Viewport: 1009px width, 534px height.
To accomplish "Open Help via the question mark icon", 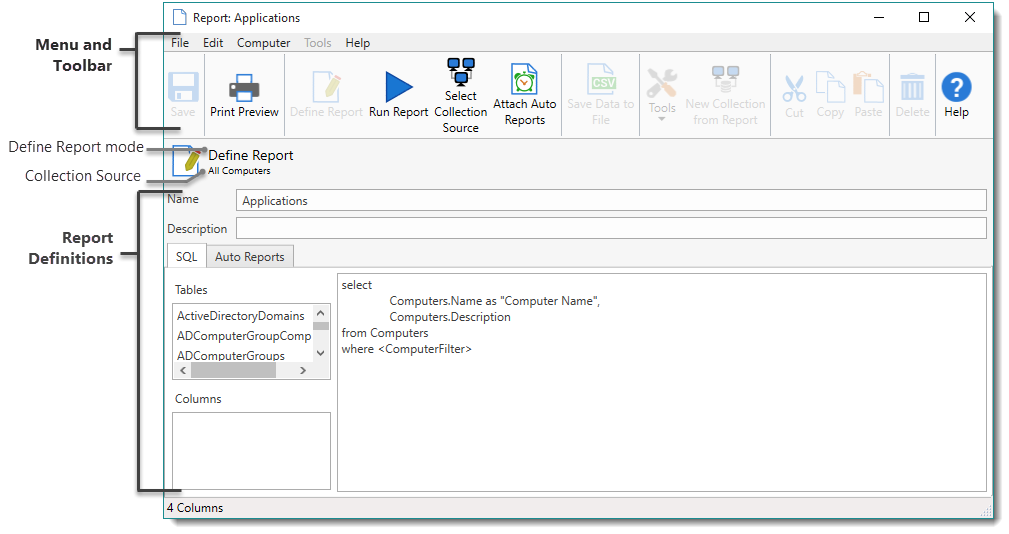I will (x=956, y=87).
